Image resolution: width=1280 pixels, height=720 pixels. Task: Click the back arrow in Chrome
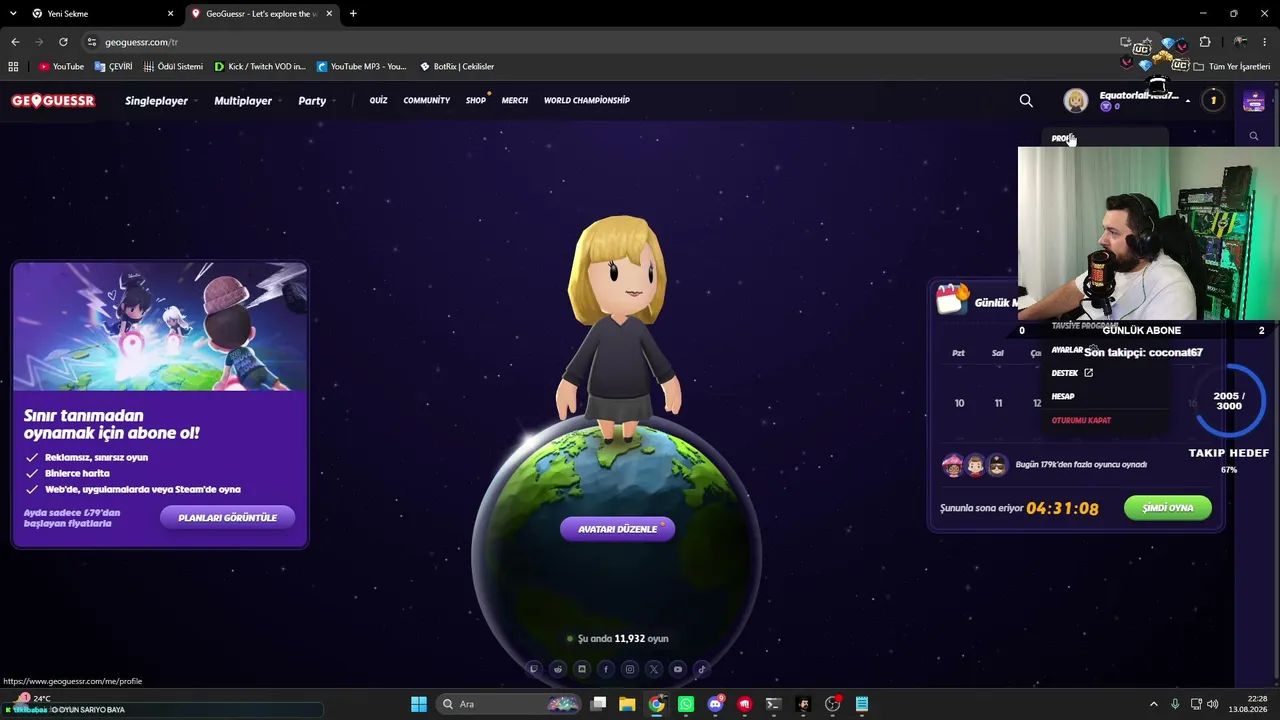click(15, 42)
